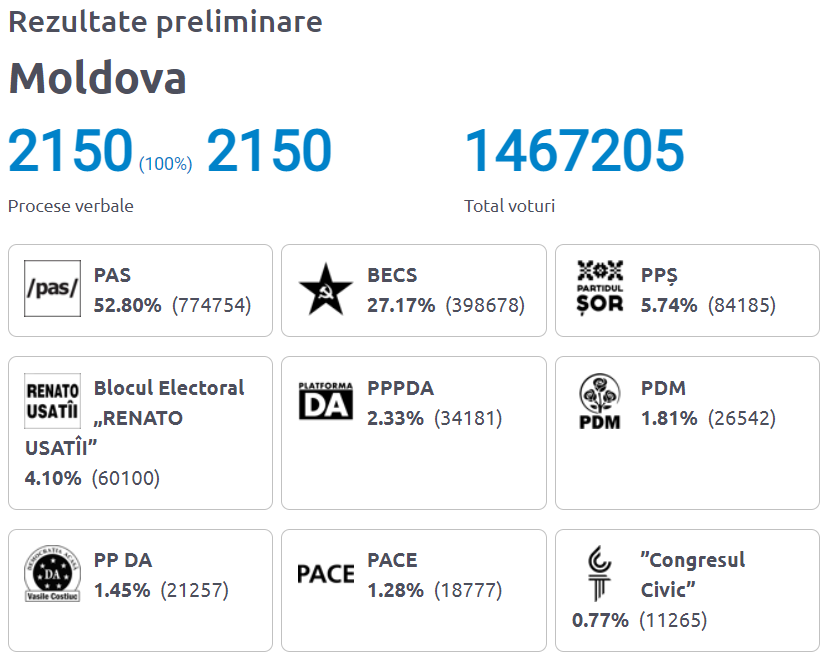Click the BECS star hammer-sickle logo
This screenshot has width=826, height=655.
(326, 289)
